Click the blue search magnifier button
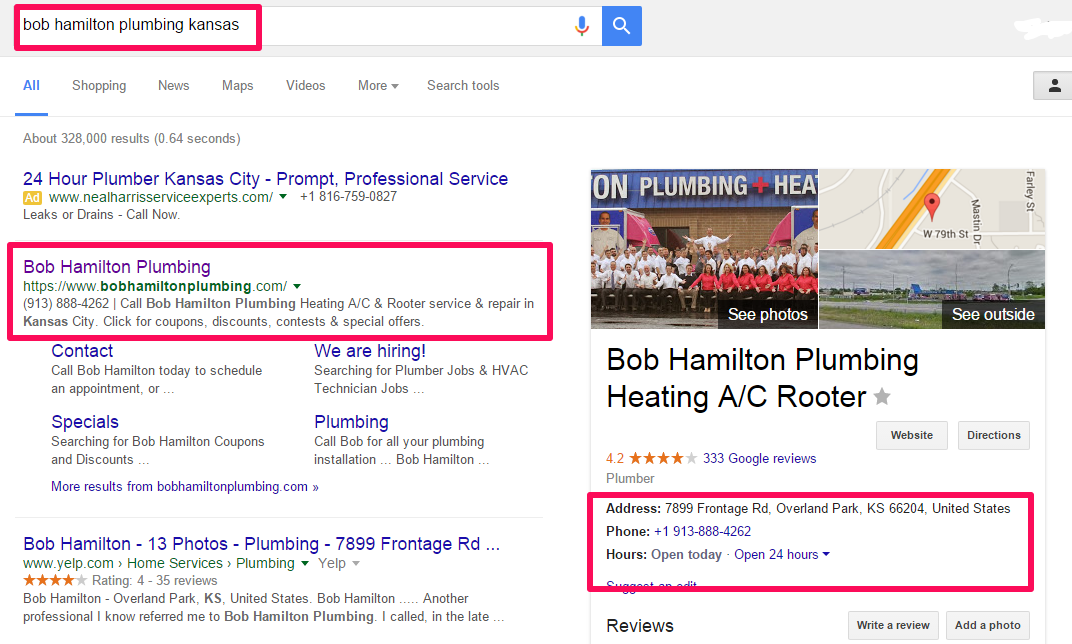Screen dimensions: 1072x644 (x=621, y=26)
